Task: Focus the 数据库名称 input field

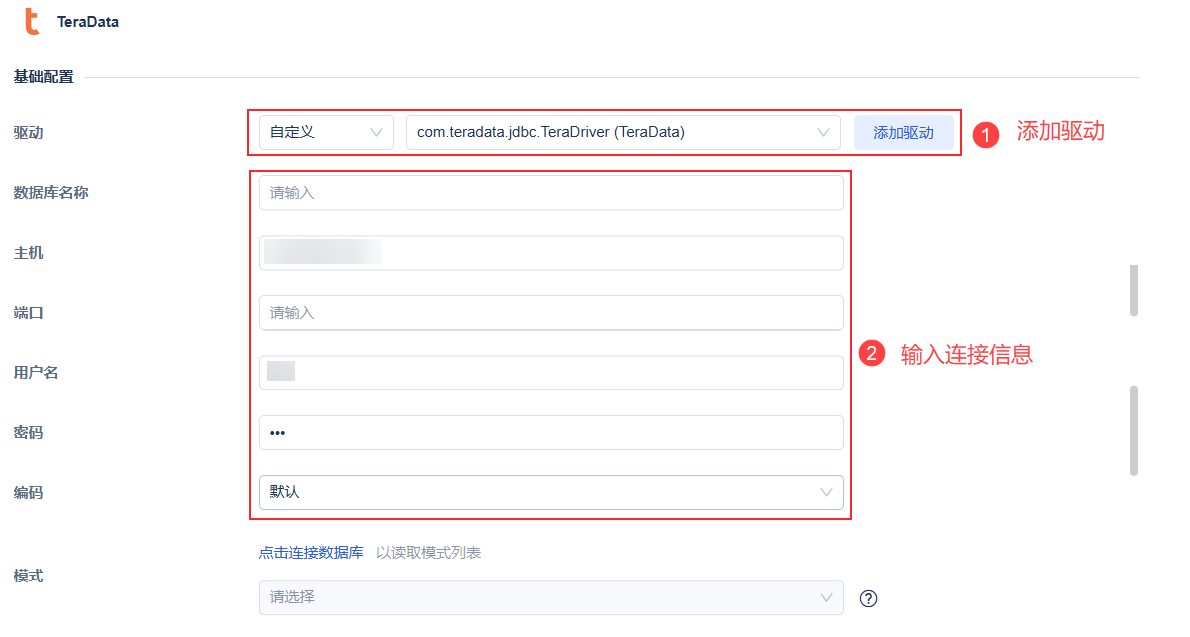Action: [x=551, y=193]
